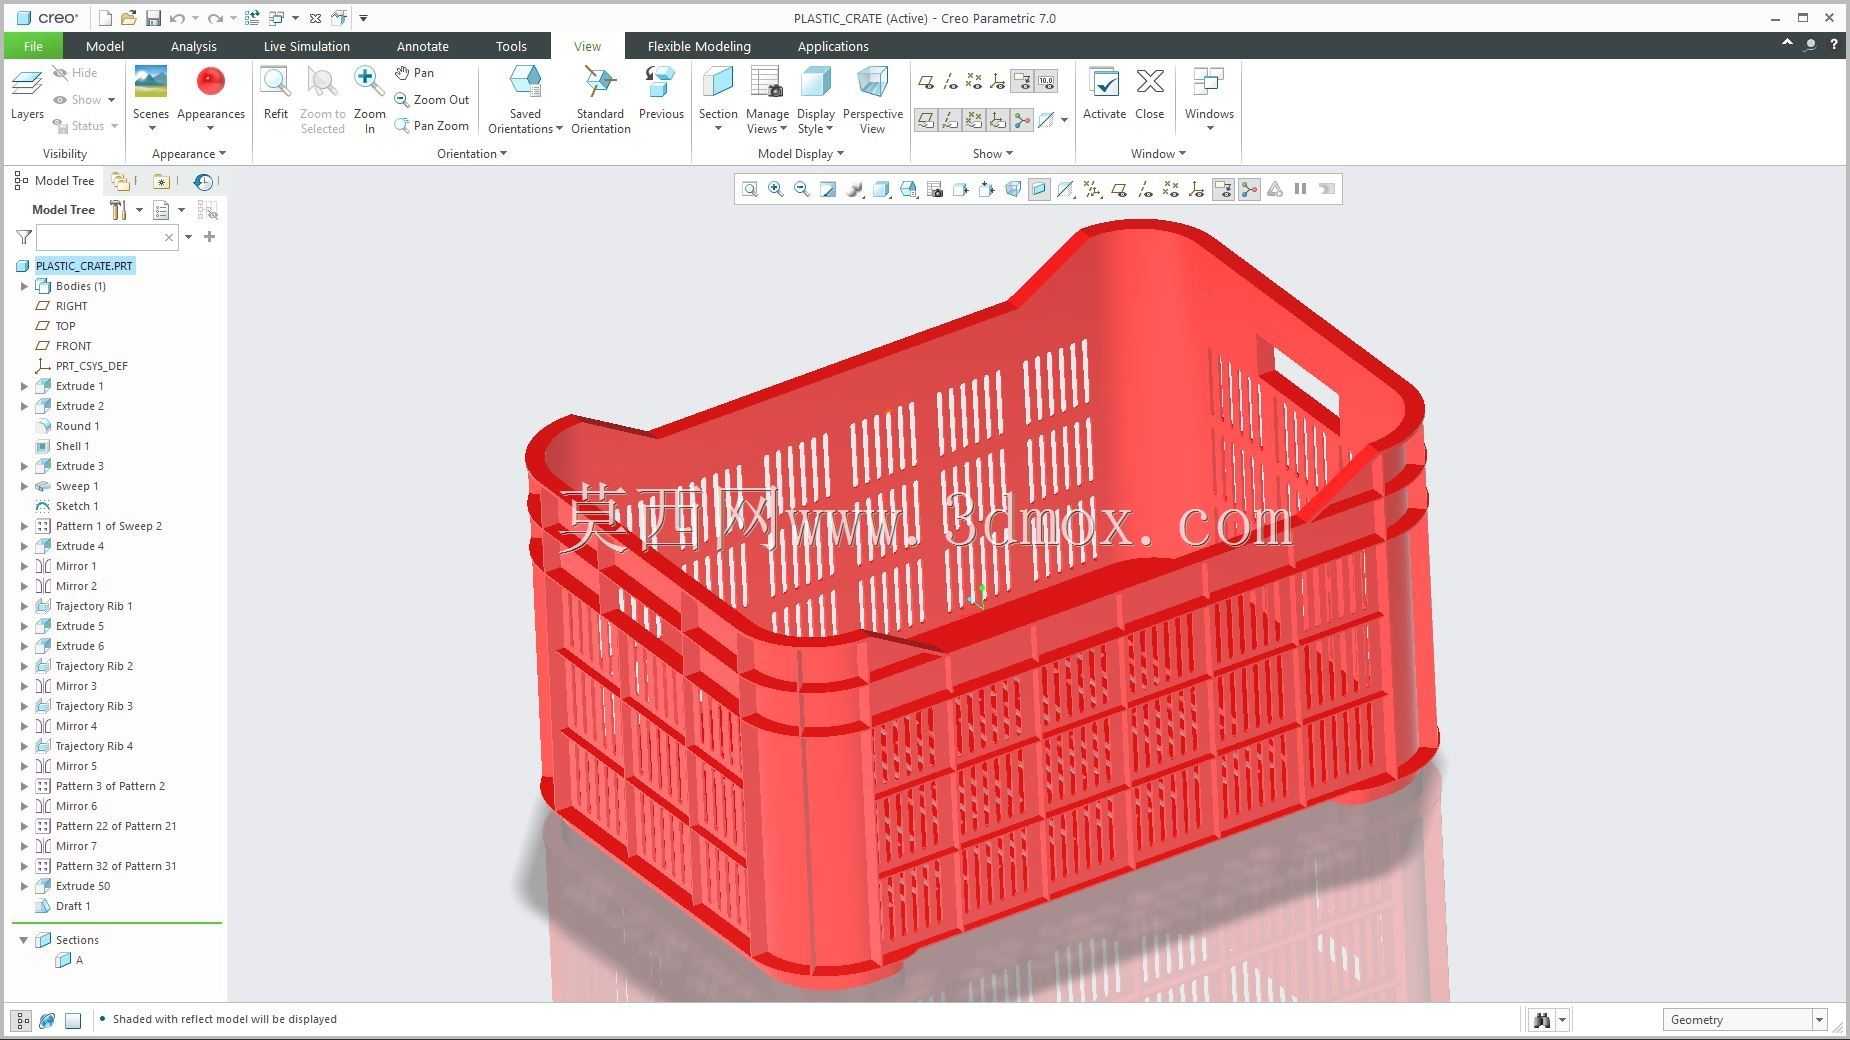Toggle Perspective View
Screen dimensions: 1850x1040
pyautogui.click(x=872, y=99)
